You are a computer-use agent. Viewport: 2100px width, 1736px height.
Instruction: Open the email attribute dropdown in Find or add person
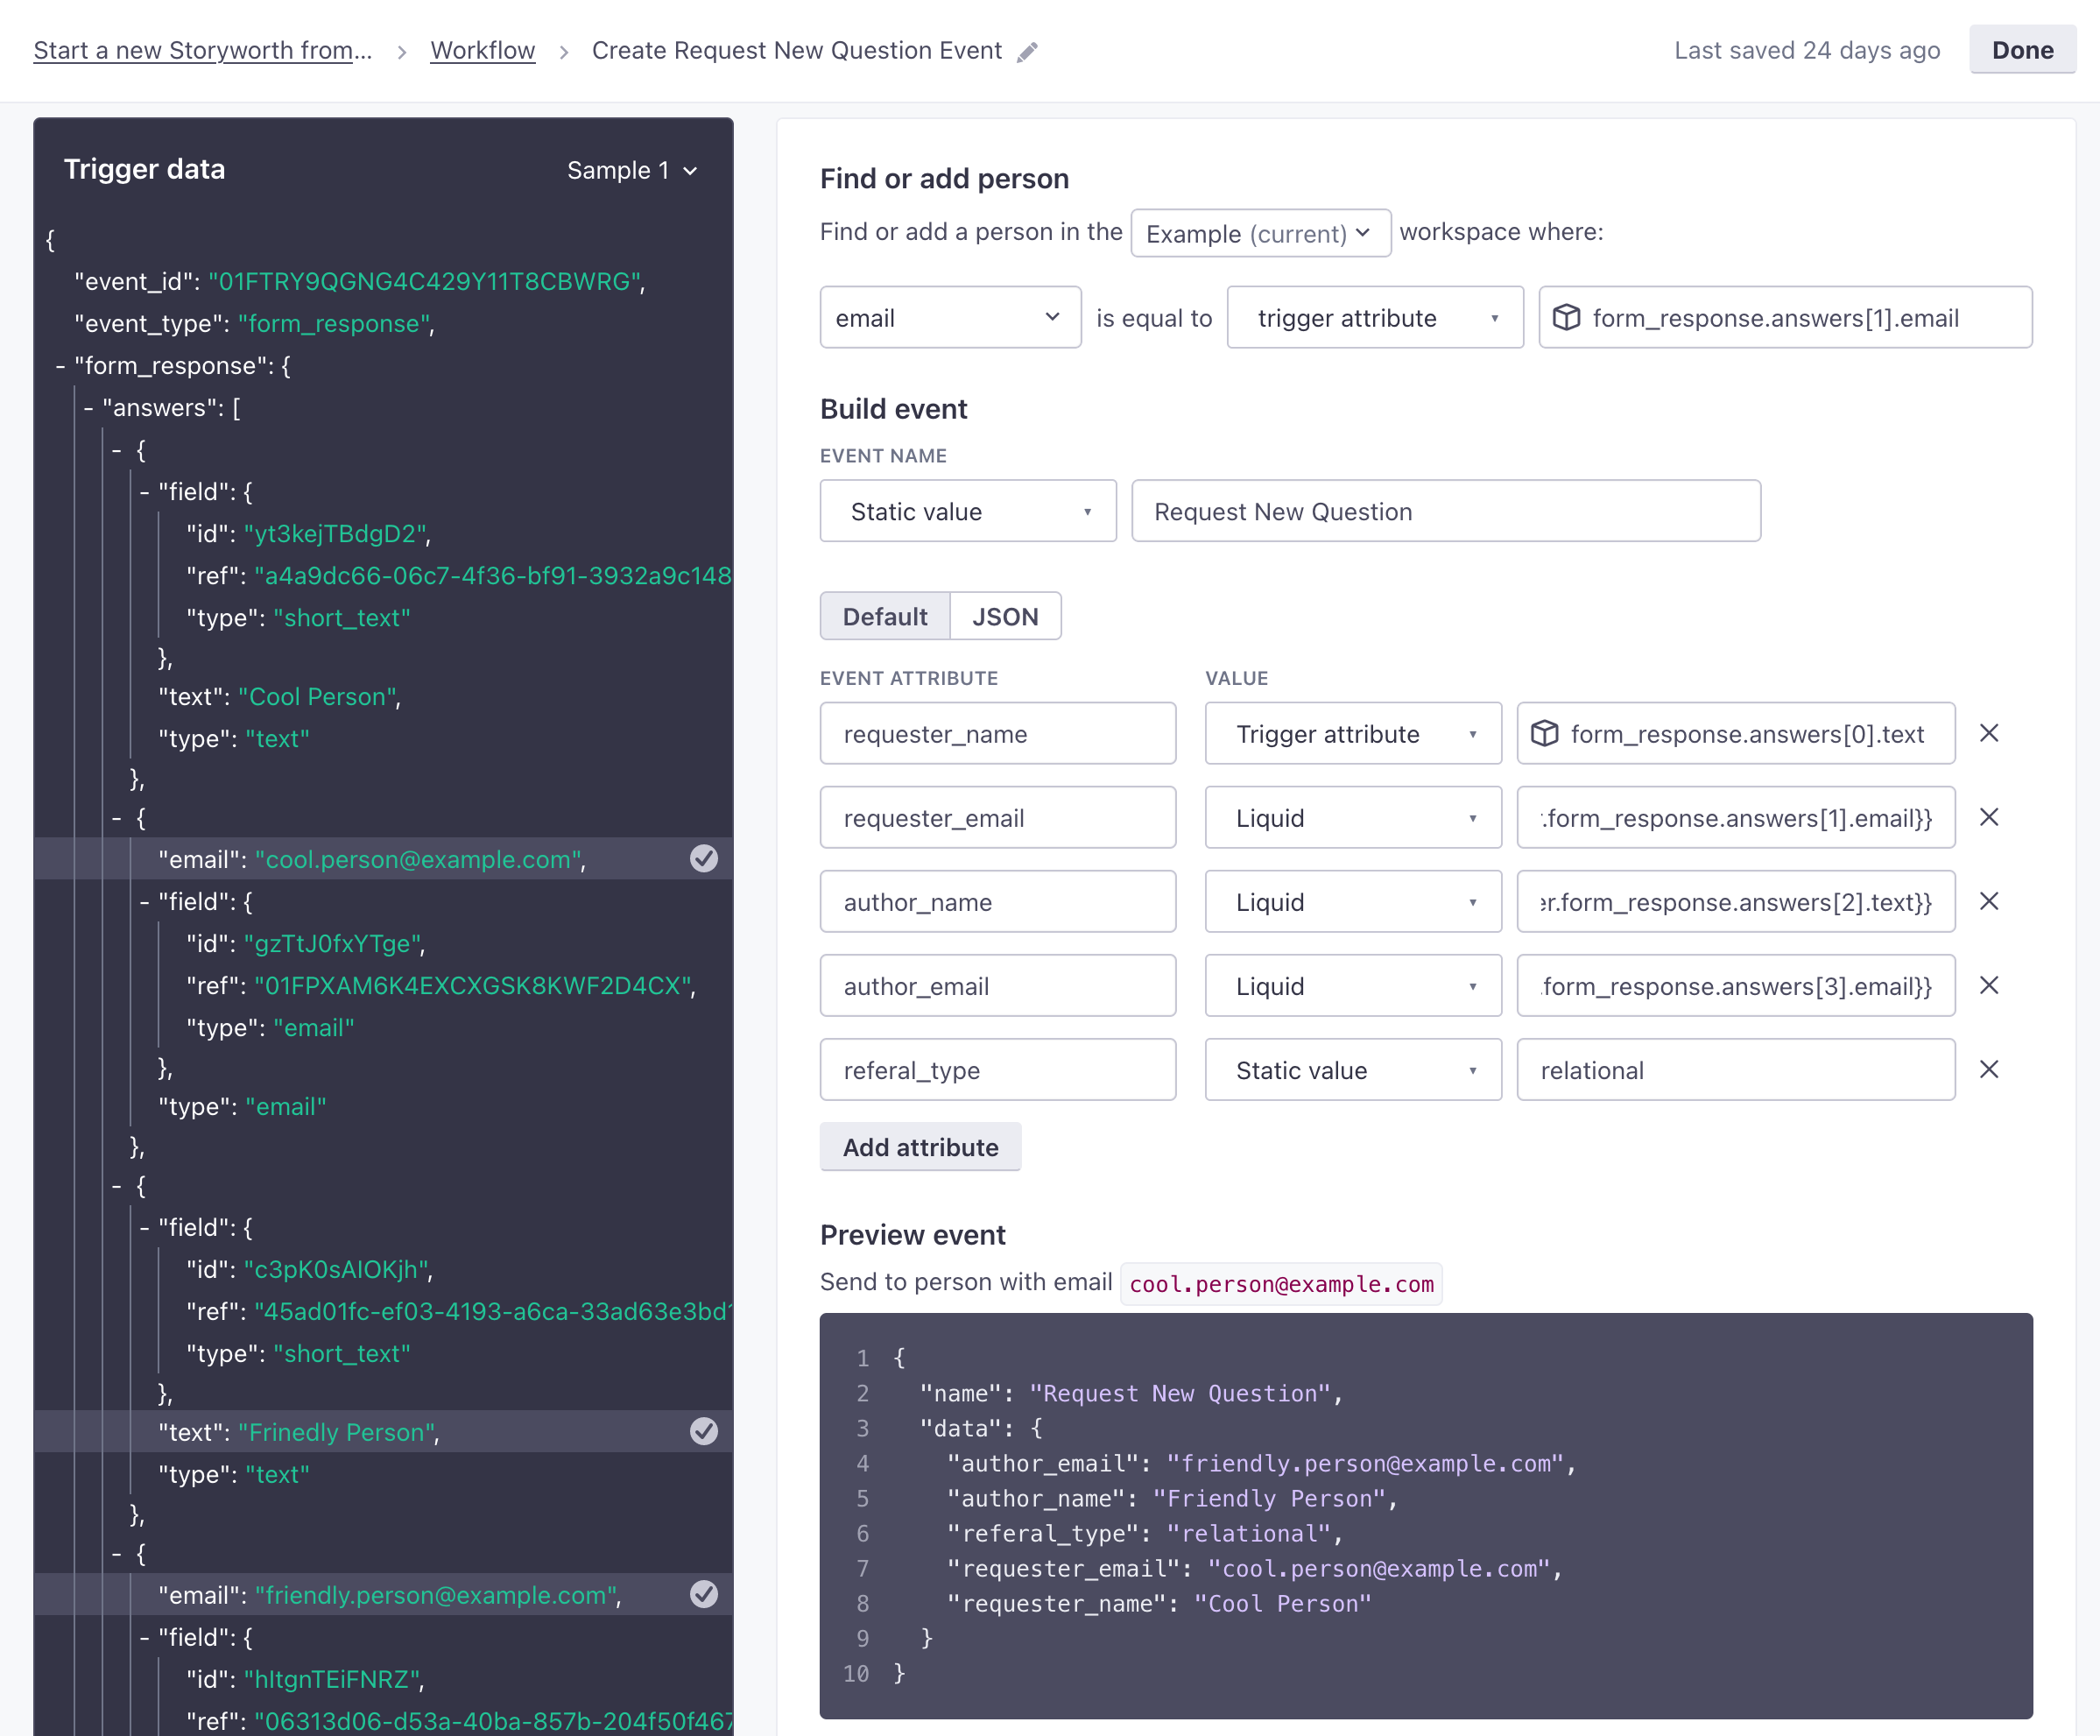942,318
